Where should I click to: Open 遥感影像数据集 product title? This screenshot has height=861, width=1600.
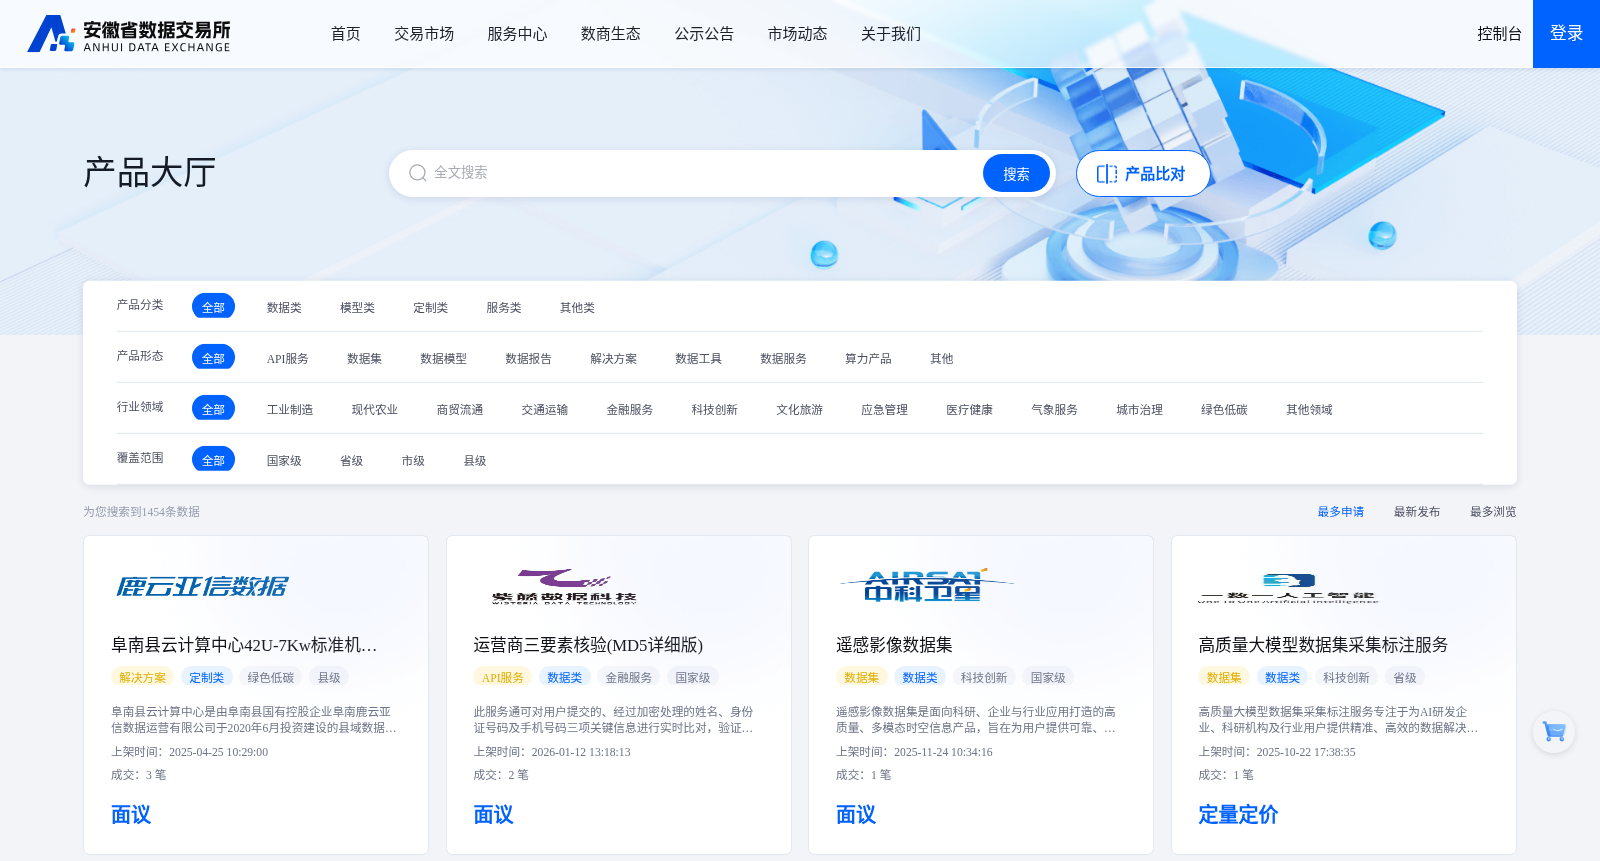(894, 645)
